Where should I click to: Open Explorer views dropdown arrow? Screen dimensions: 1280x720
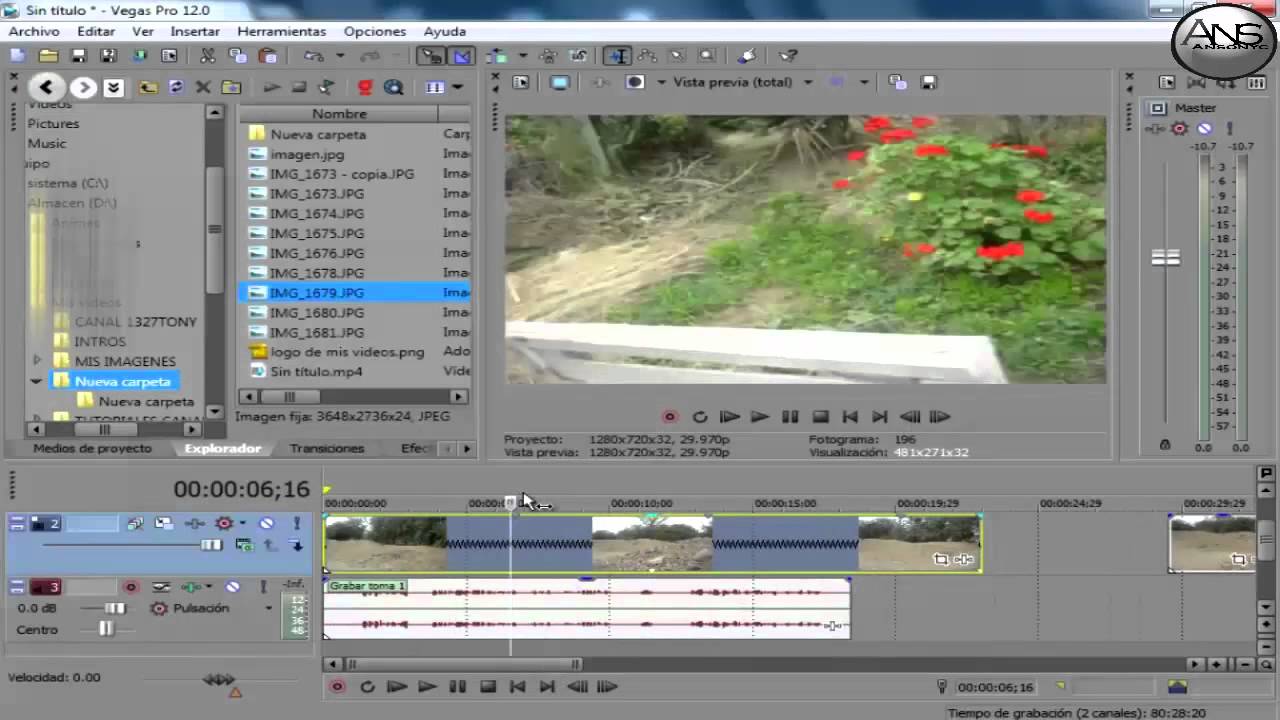458,87
